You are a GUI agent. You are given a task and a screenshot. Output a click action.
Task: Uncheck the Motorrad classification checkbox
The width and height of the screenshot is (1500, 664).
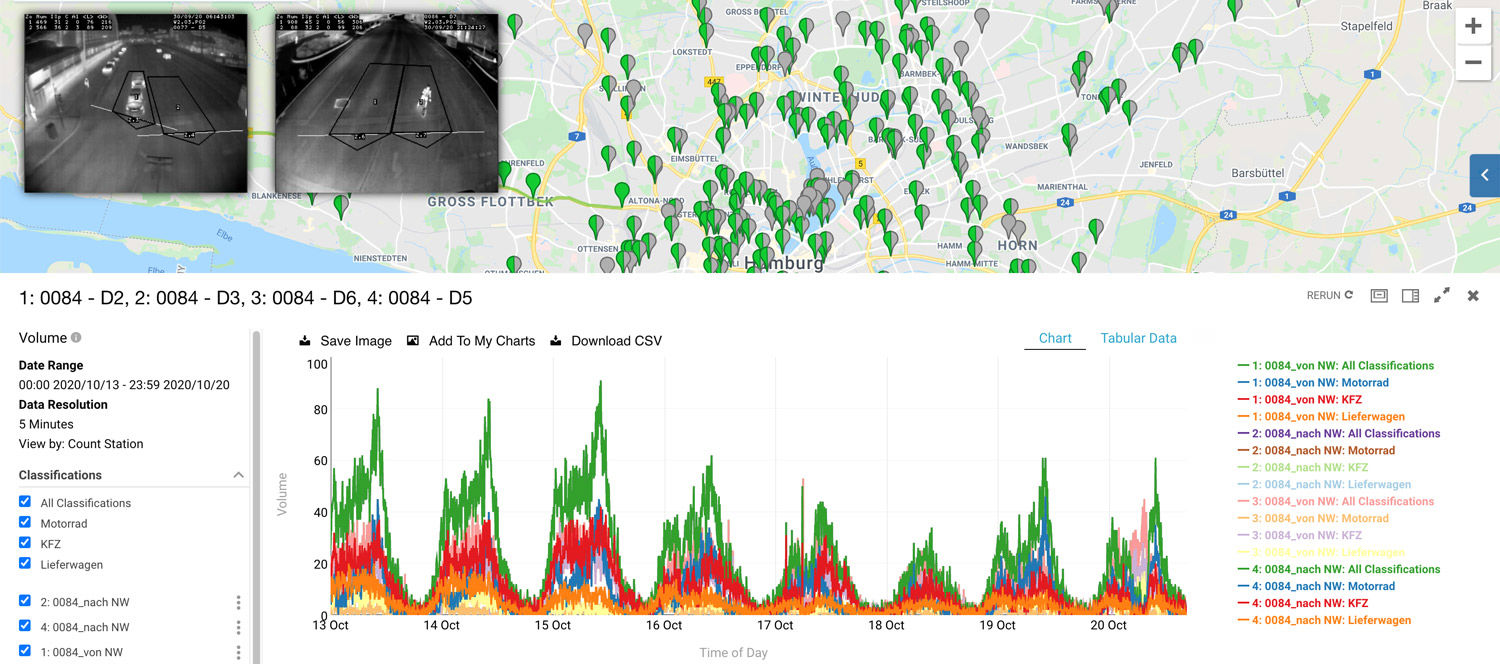click(25, 523)
